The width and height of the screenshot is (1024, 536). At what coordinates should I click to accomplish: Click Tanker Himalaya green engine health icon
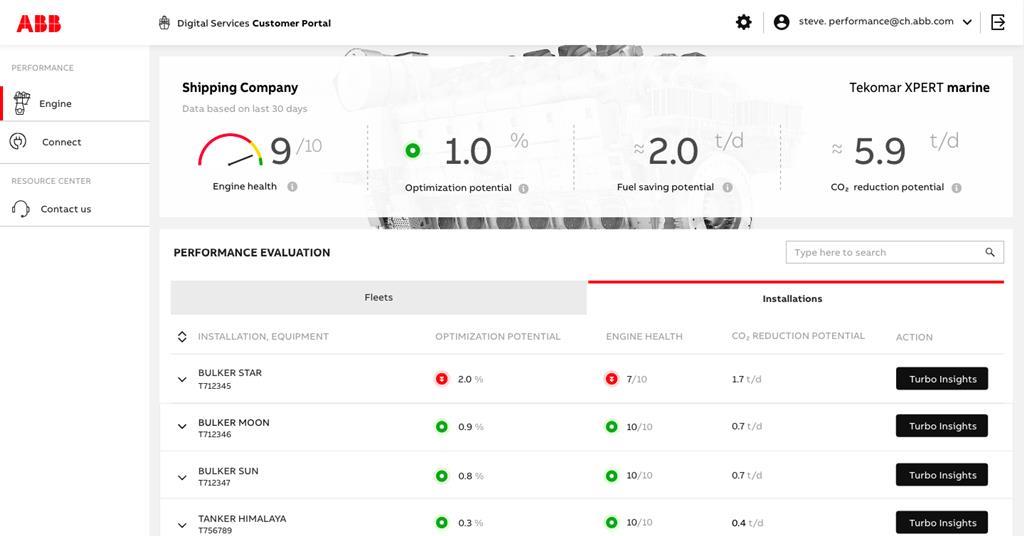coord(611,522)
